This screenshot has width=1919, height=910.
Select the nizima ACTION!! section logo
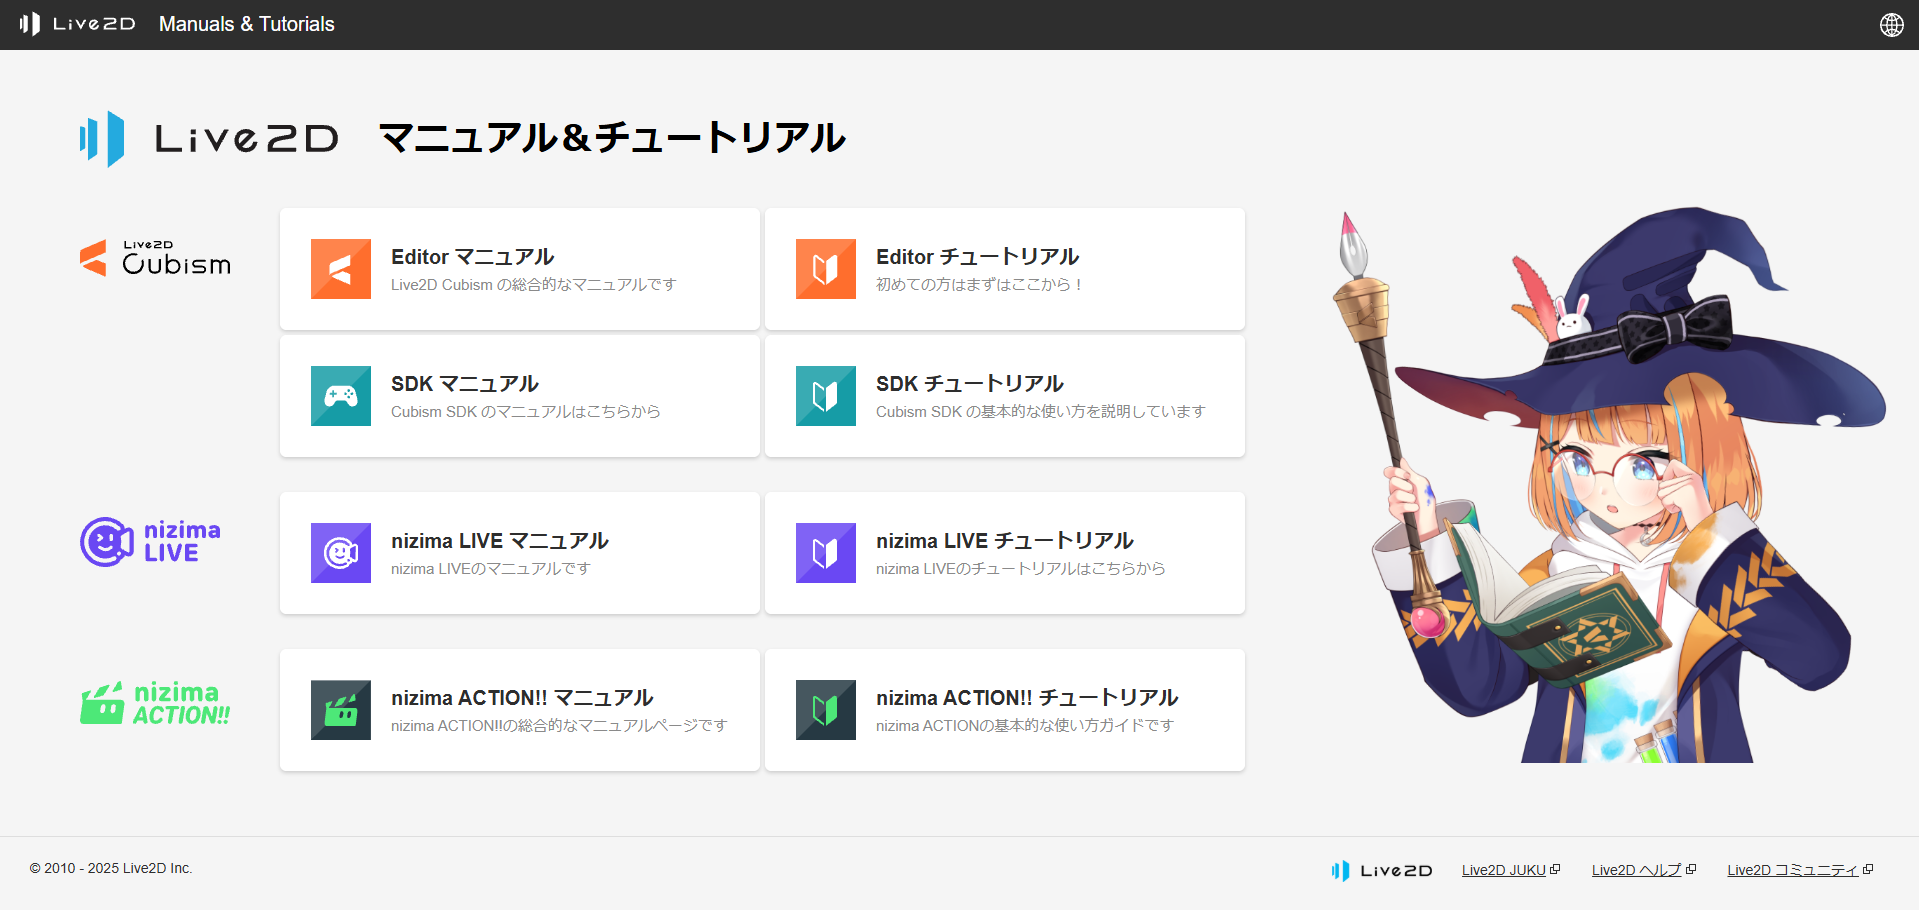click(x=155, y=703)
